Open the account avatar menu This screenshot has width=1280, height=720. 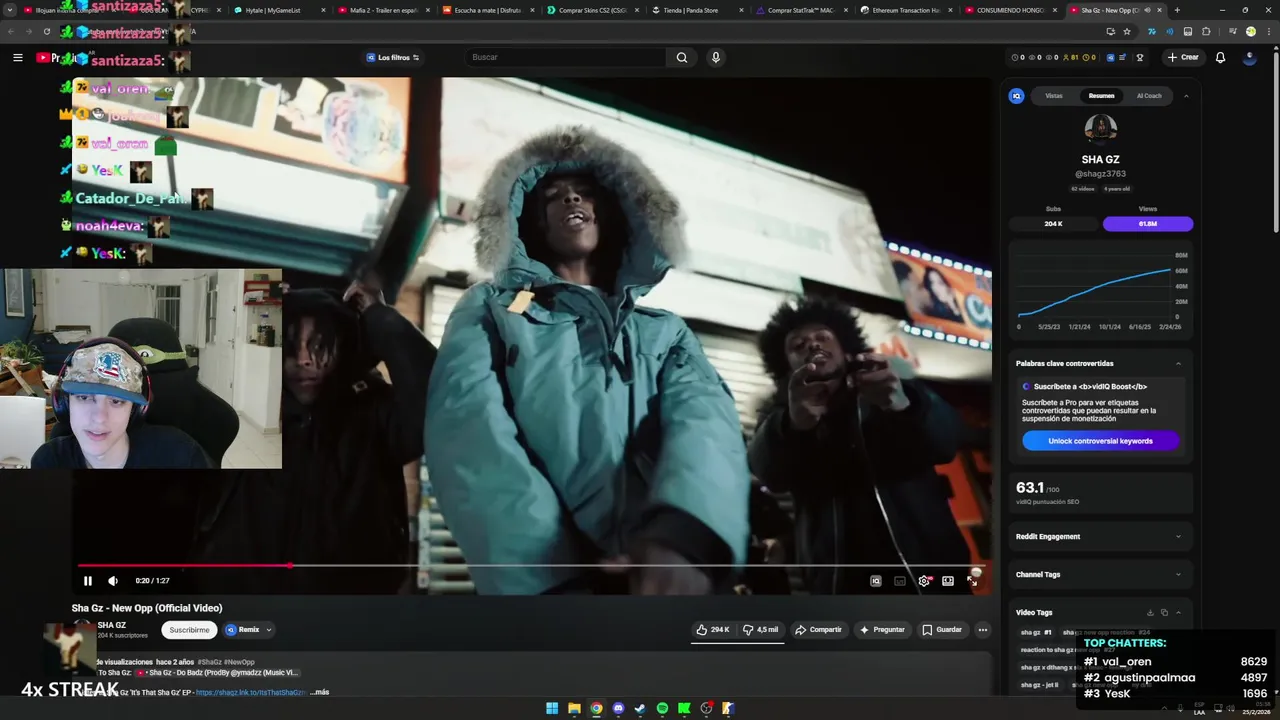point(1249,57)
